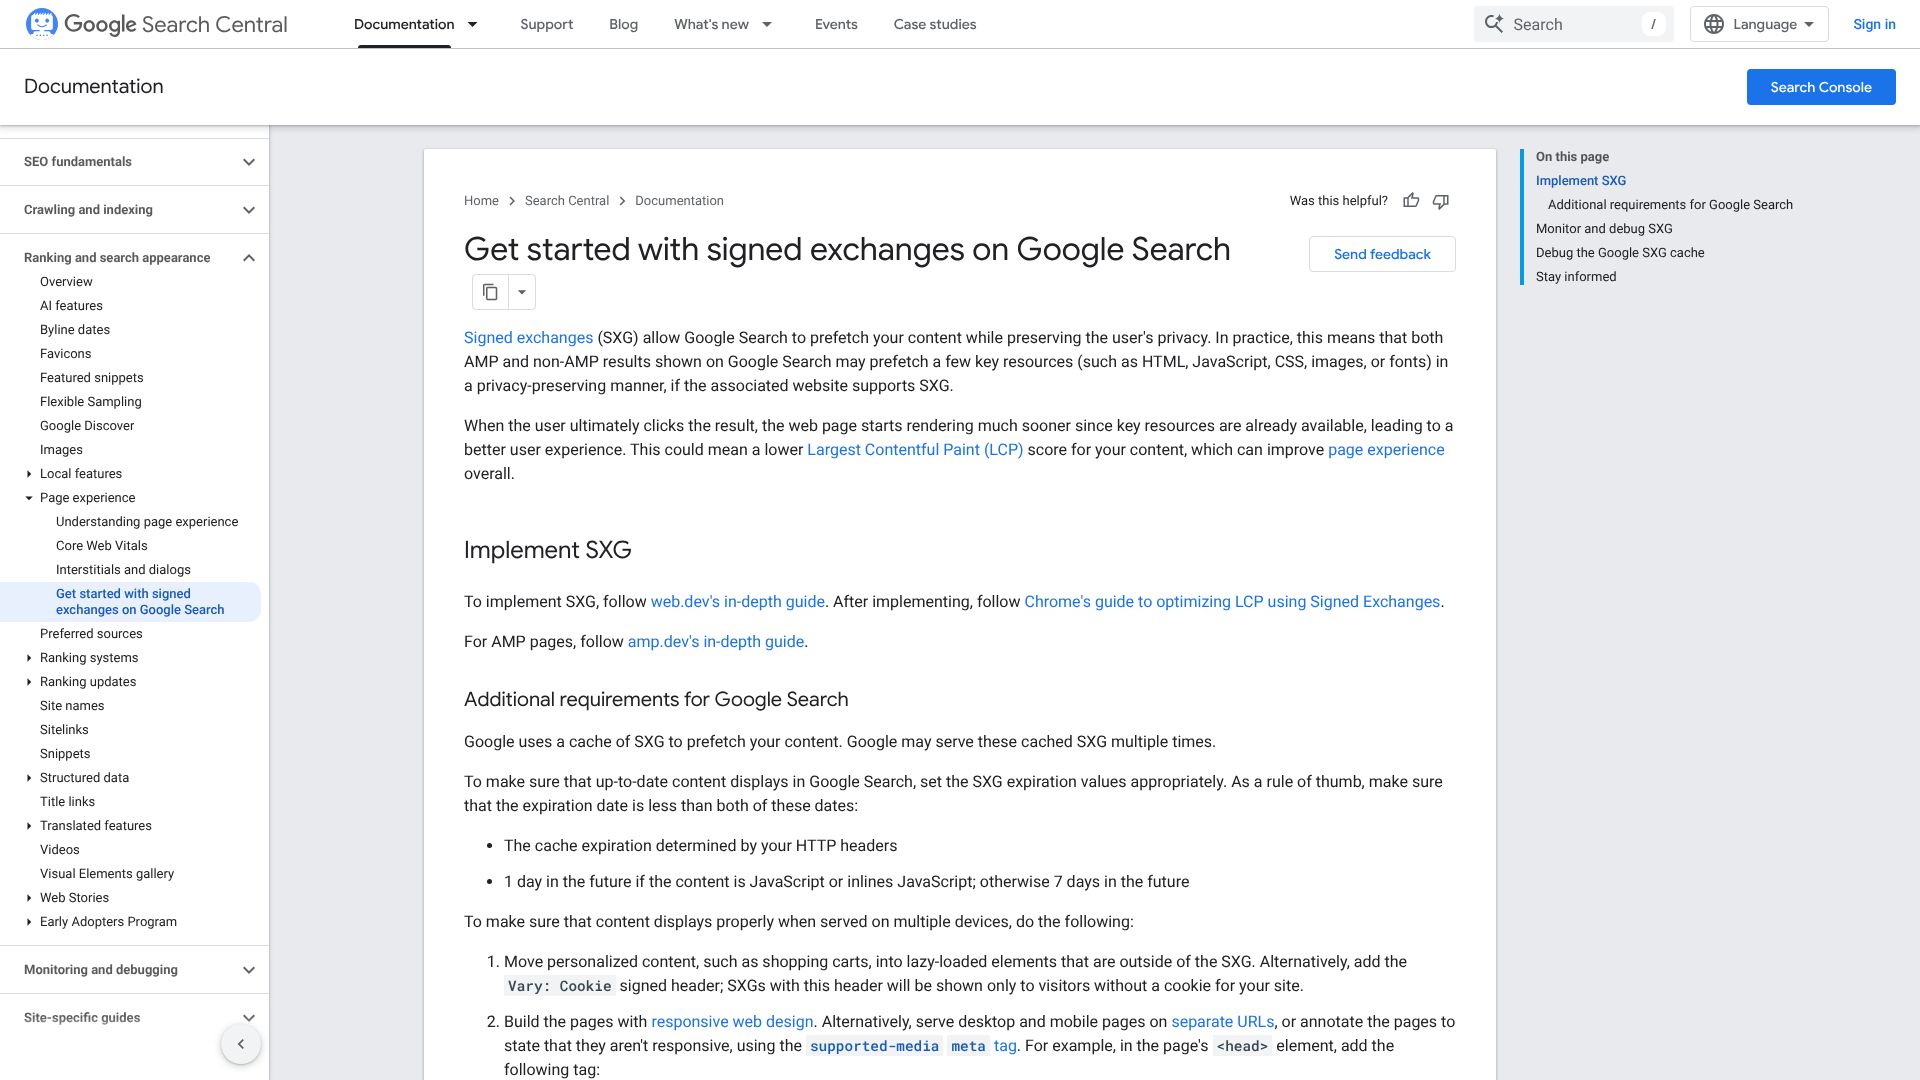Image resolution: width=1920 pixels, height=1080 pixels.
Task: Expand the Translated features tree item
Action: [x=29, y=826]
